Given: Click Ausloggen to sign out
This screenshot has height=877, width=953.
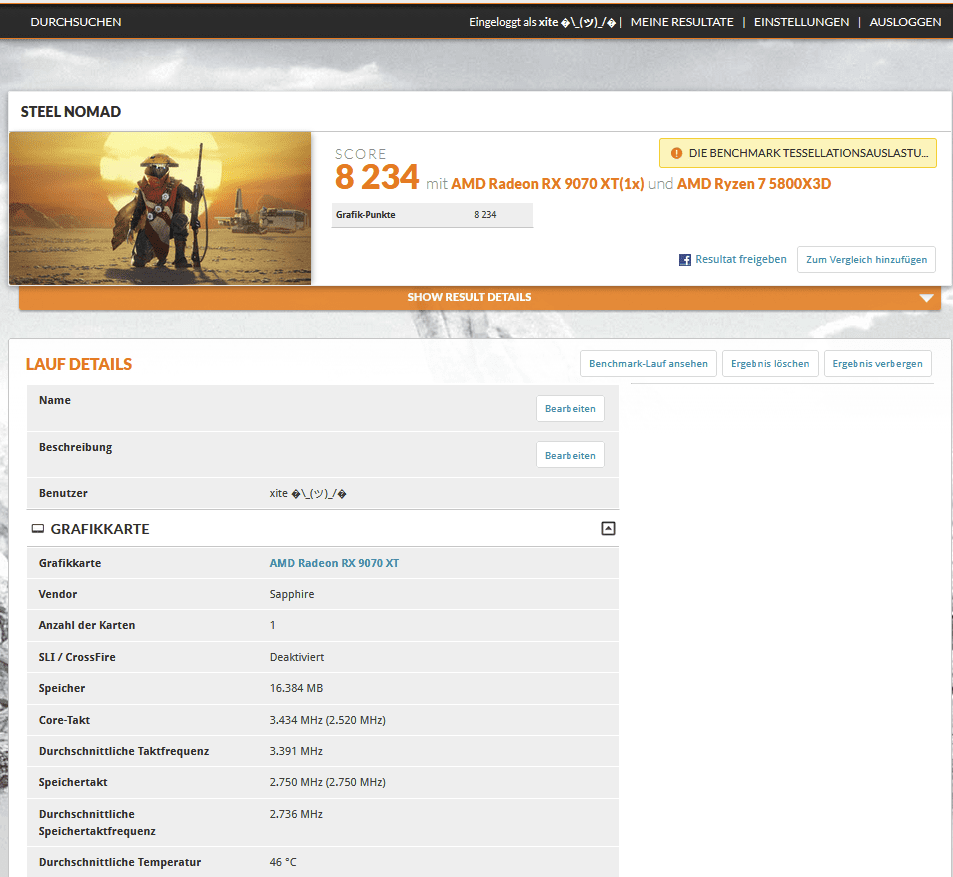Looking at the screenshot, I should coord(905,22).
